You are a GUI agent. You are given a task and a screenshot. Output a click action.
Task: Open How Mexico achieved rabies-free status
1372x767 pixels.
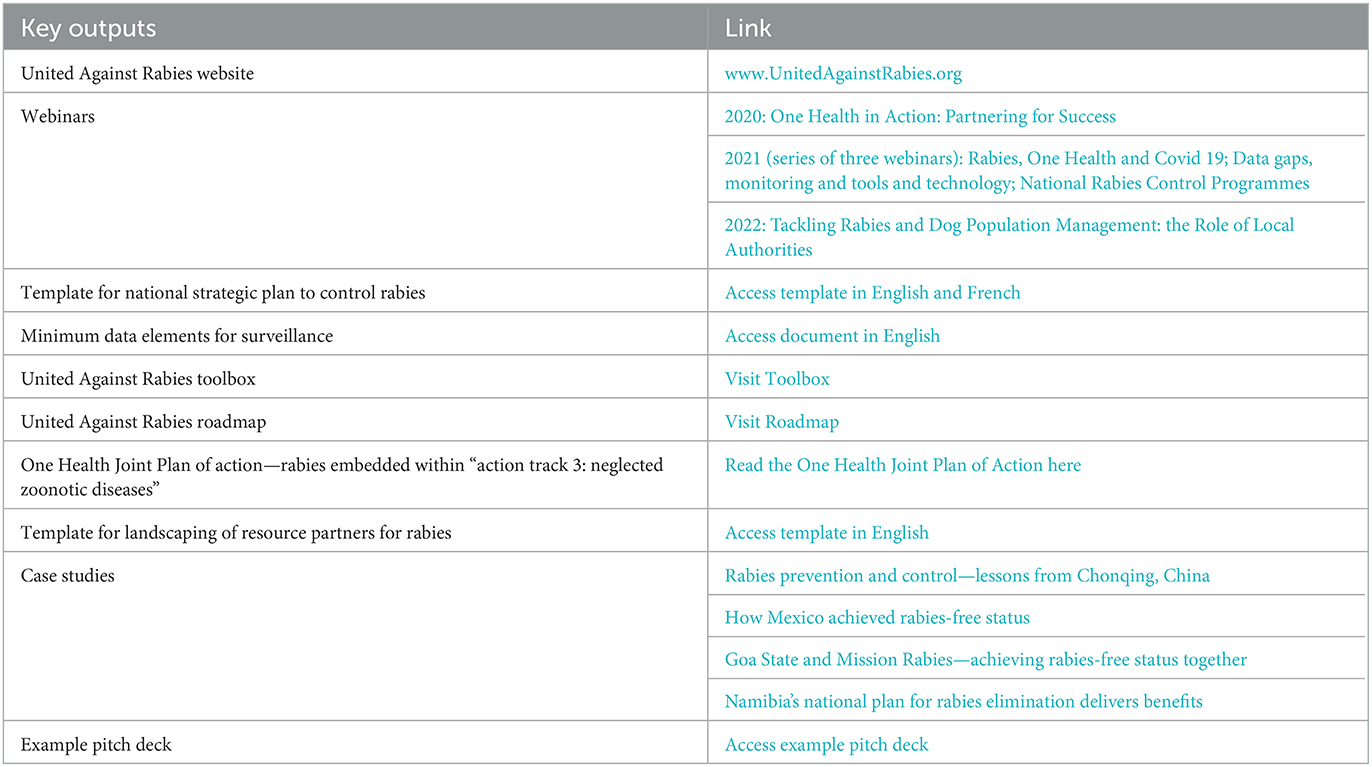click(x=877, y=618)
